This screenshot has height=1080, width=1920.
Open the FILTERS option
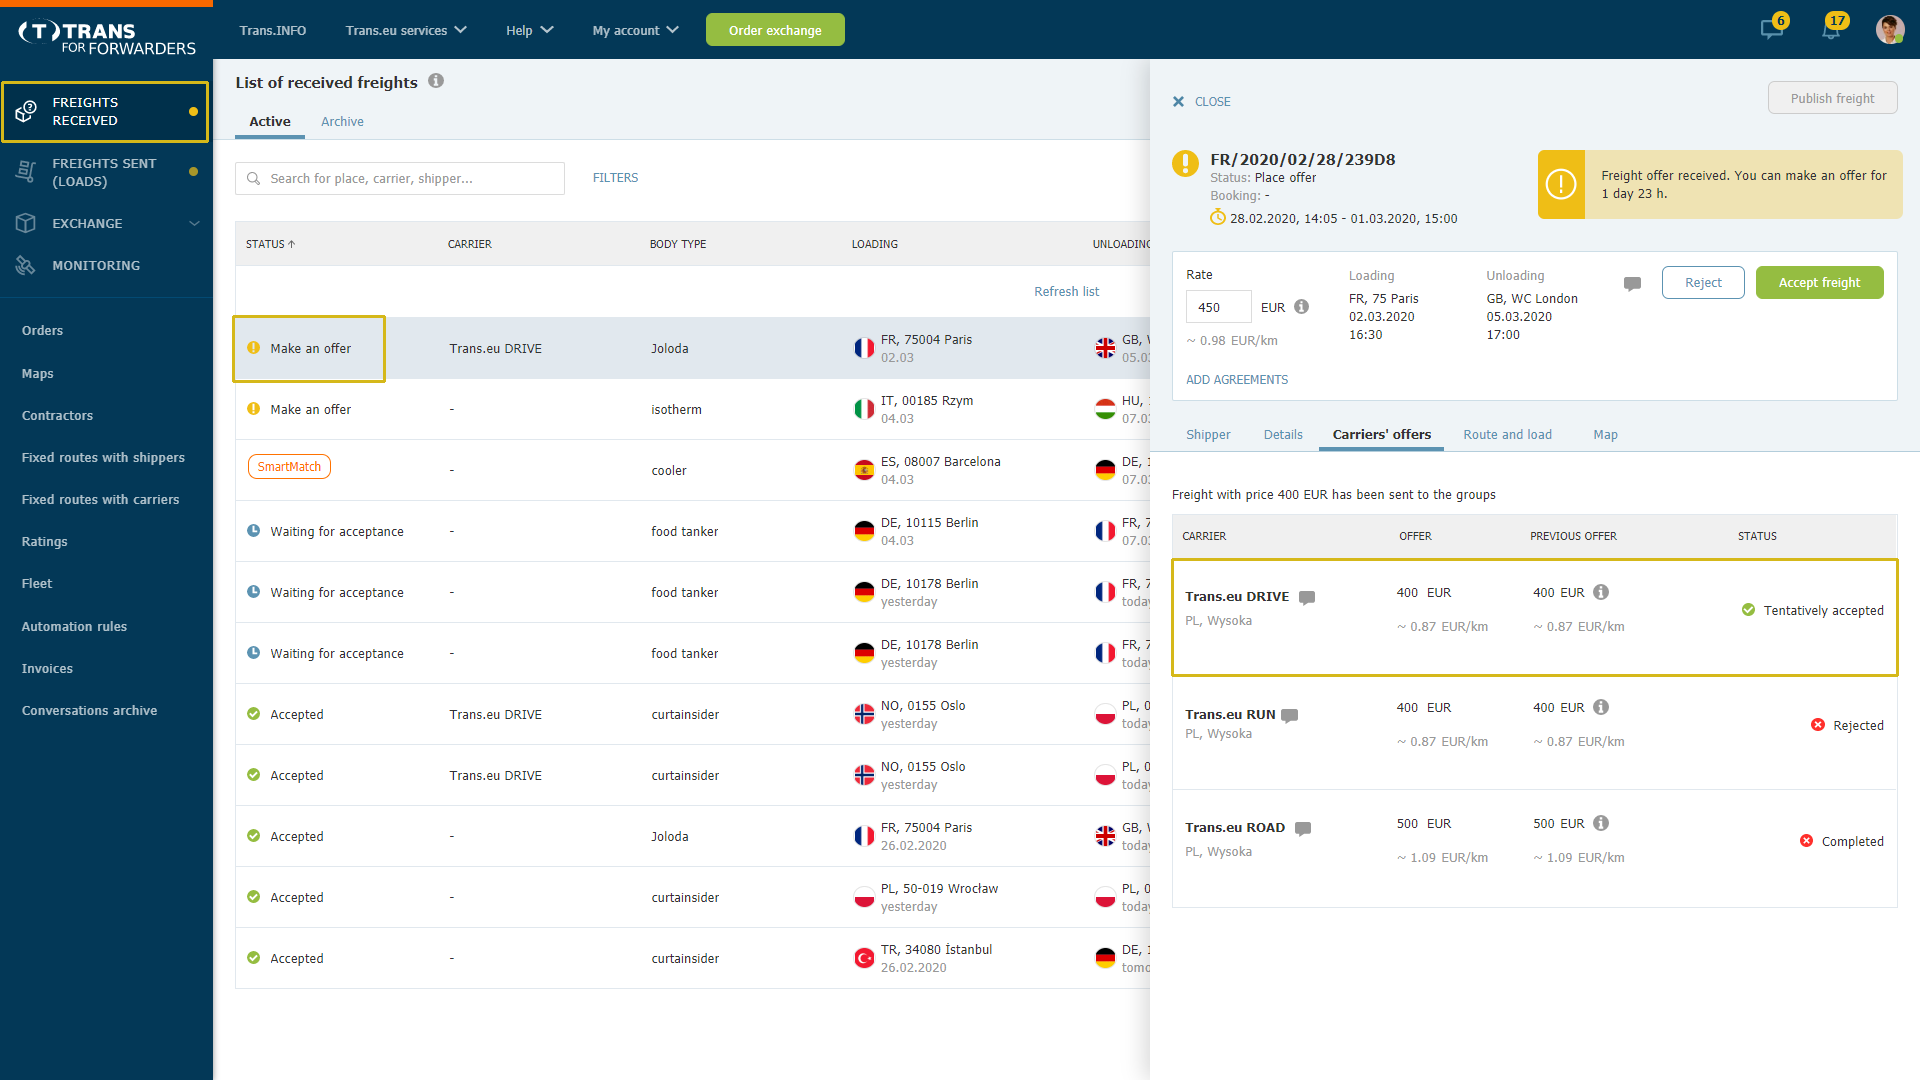(x=615, y=178)
